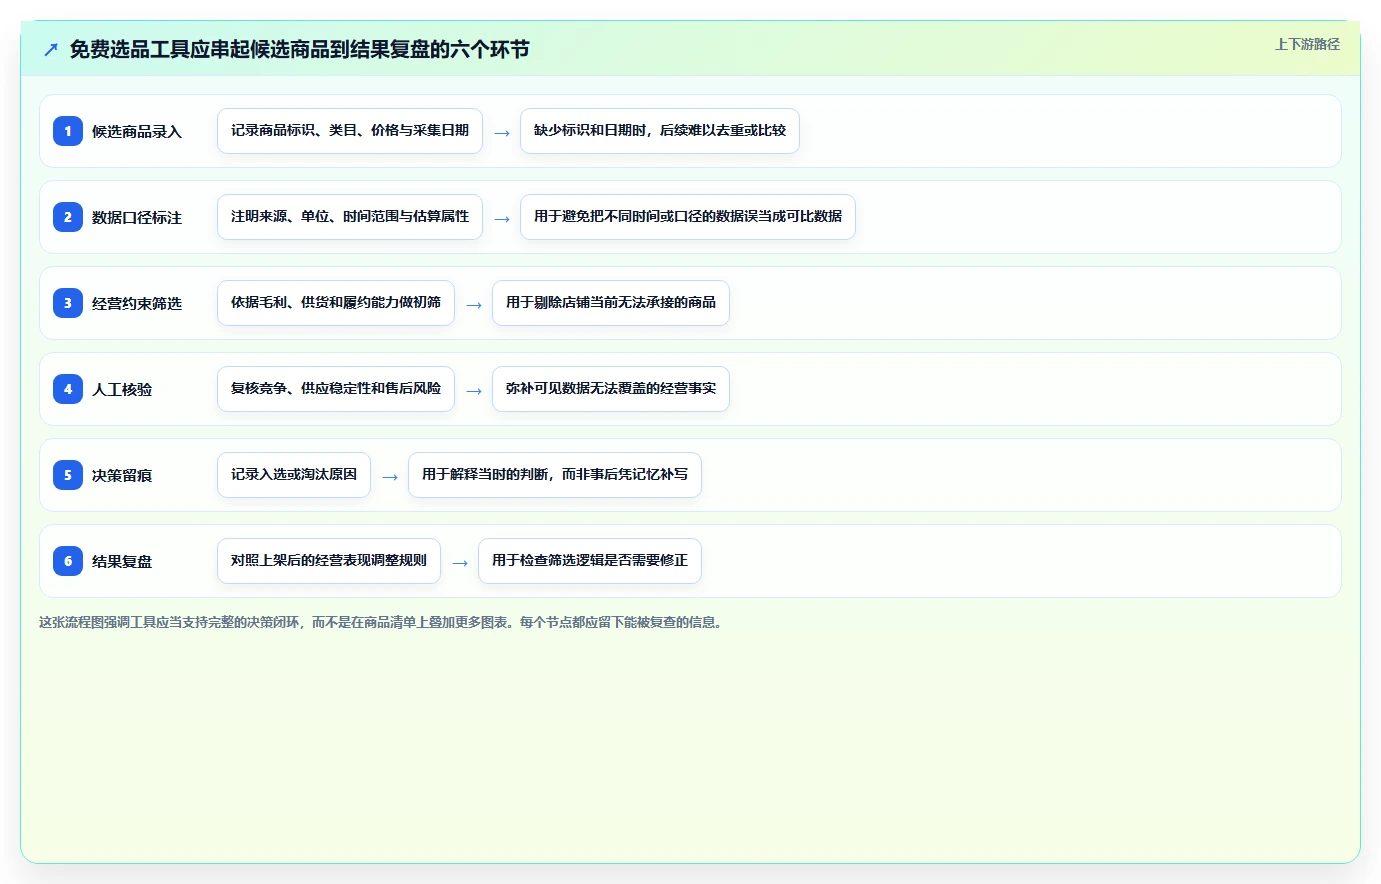Click the arrow in the 数据口径标注 row
The width and height of the screenshot is (1381, 884).
[x=502, y=219]
